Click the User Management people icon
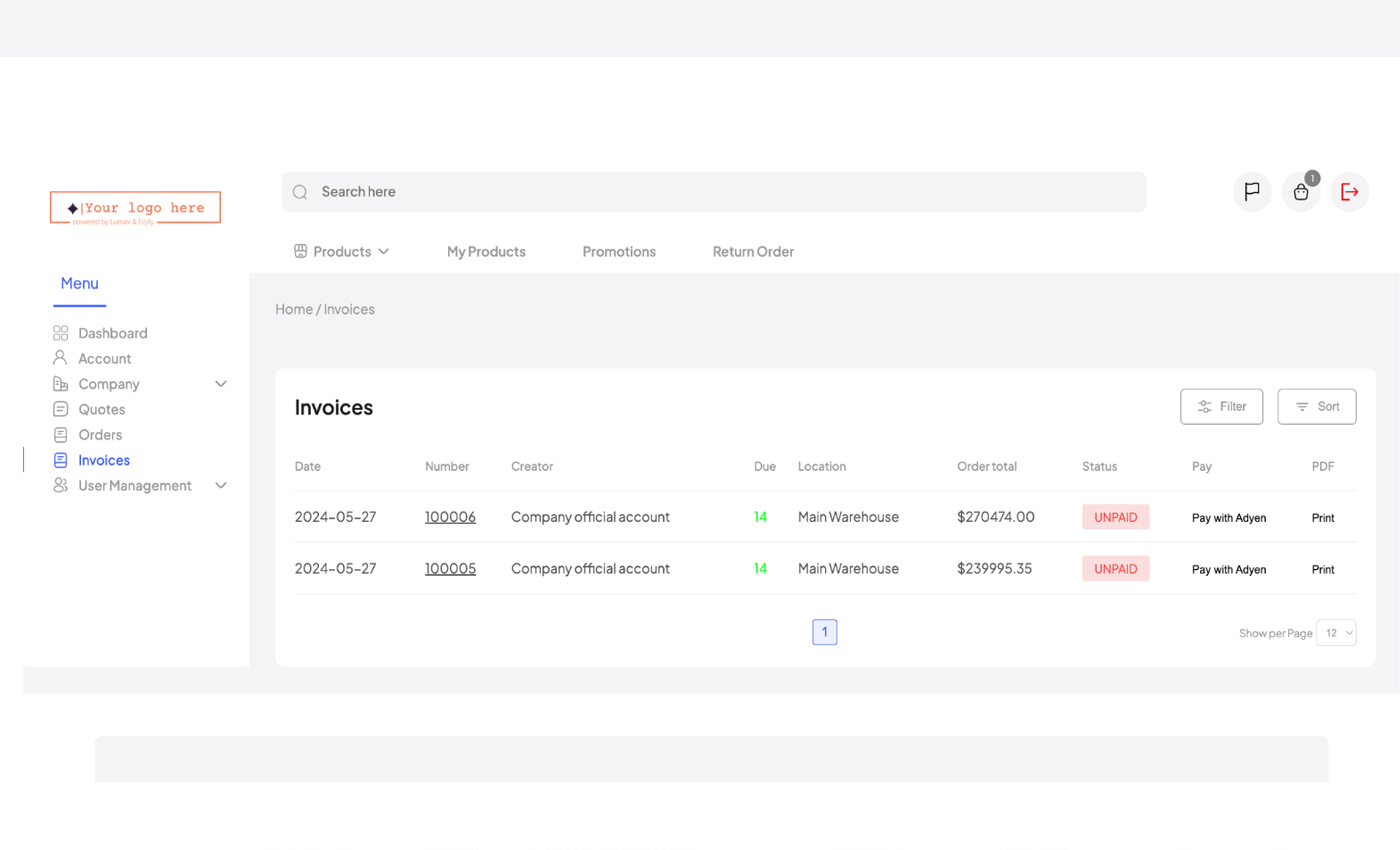The width and height of the screenshot is (1400, 850). (x=60, y=486)
